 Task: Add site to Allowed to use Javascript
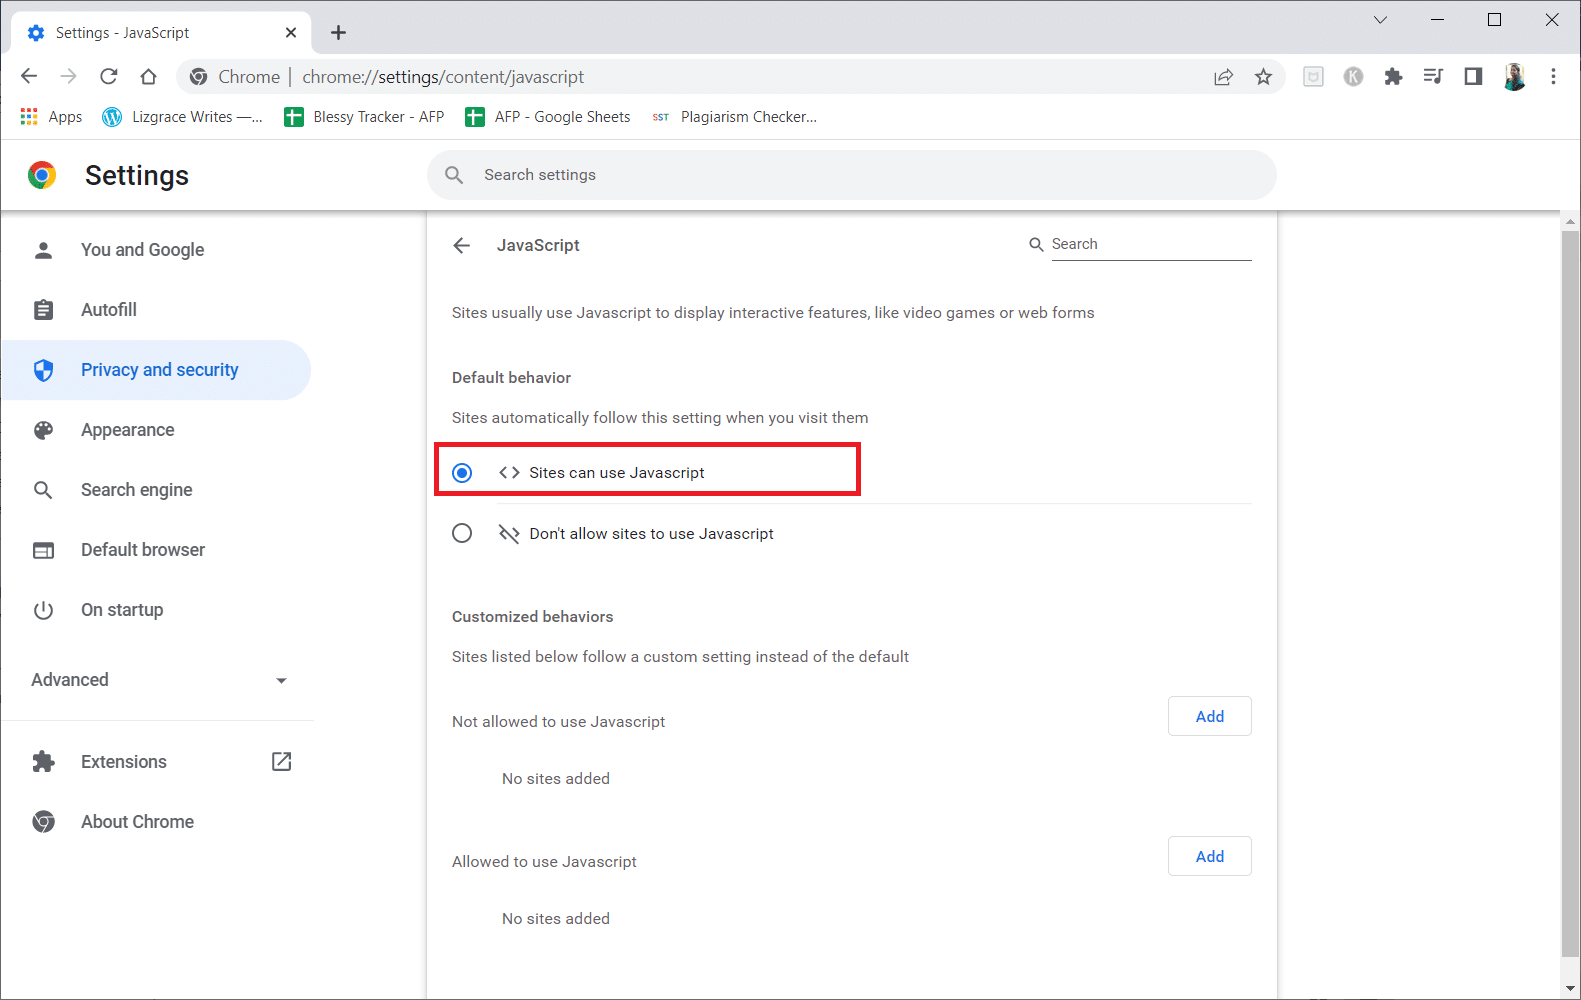(1209, 856)
